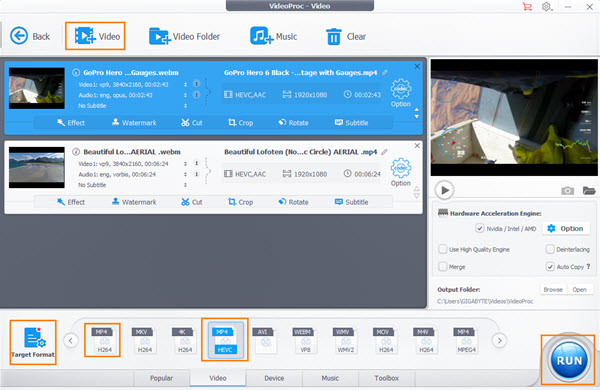Screen dimensions: 600x390
Task: Add a Video Folder
Action: click(184, 36)
